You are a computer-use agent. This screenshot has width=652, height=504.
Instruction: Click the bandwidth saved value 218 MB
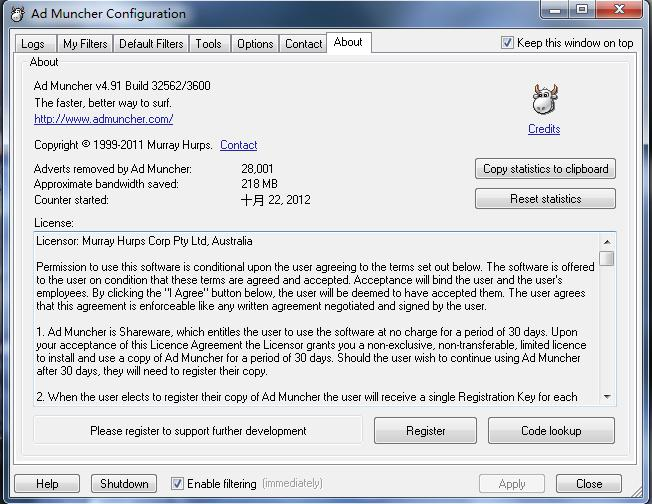pyautogui.click(x=259, y=184)
